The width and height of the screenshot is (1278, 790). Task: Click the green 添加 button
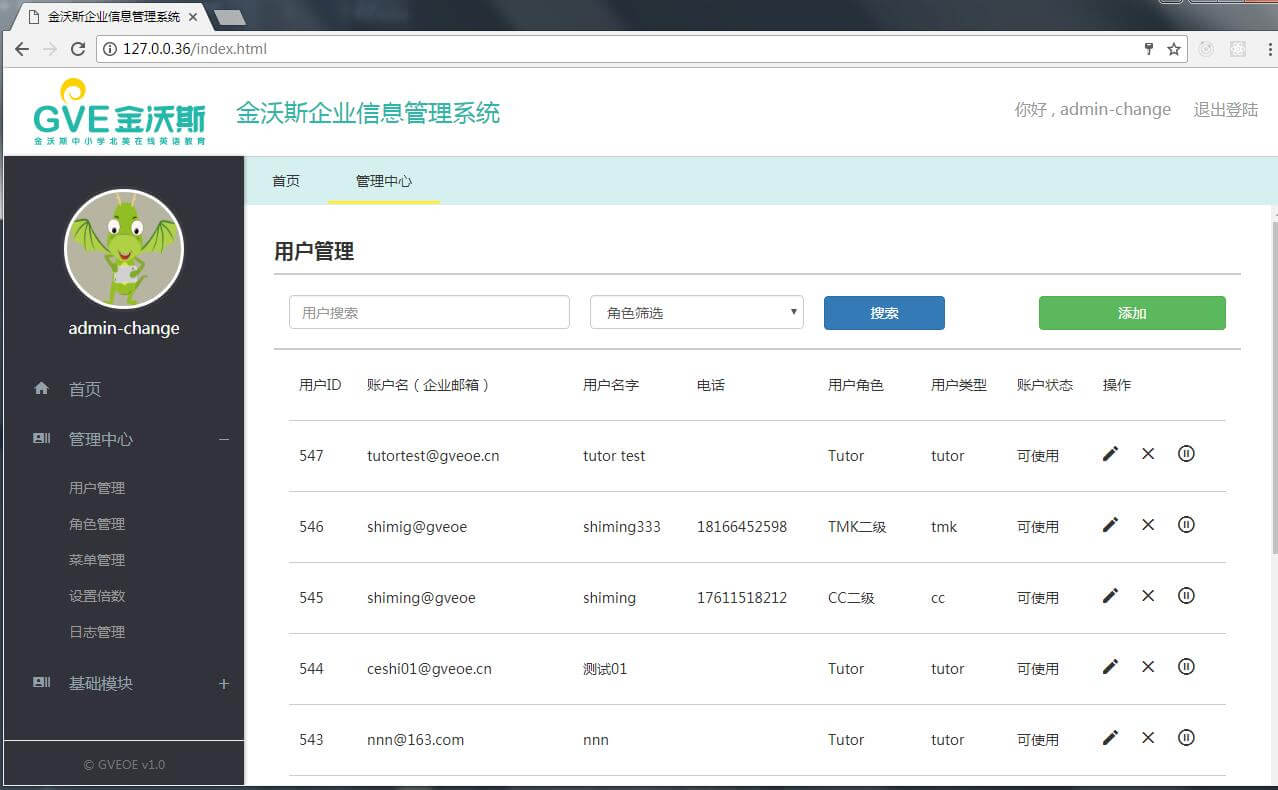(1132, 313)
